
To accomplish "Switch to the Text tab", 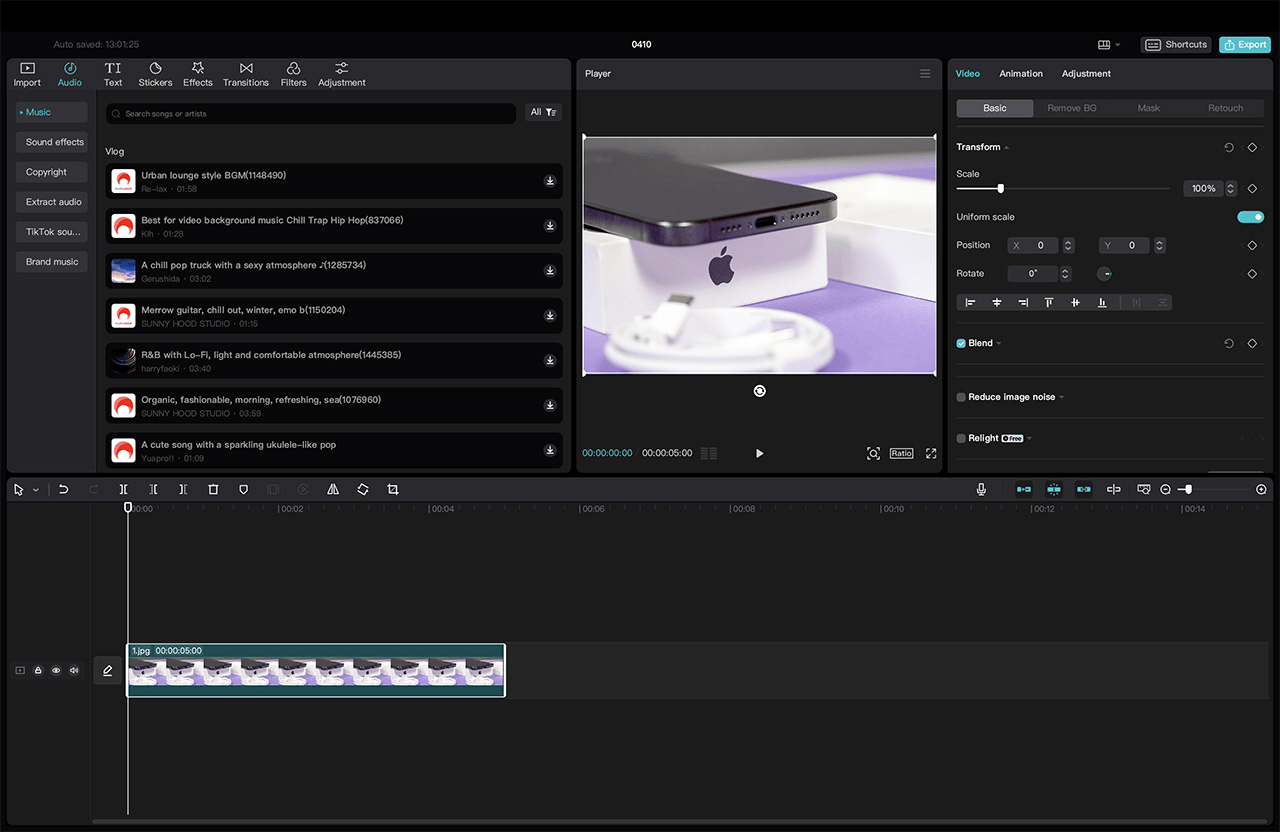I will pyautogui.click(x=113, y=75).
